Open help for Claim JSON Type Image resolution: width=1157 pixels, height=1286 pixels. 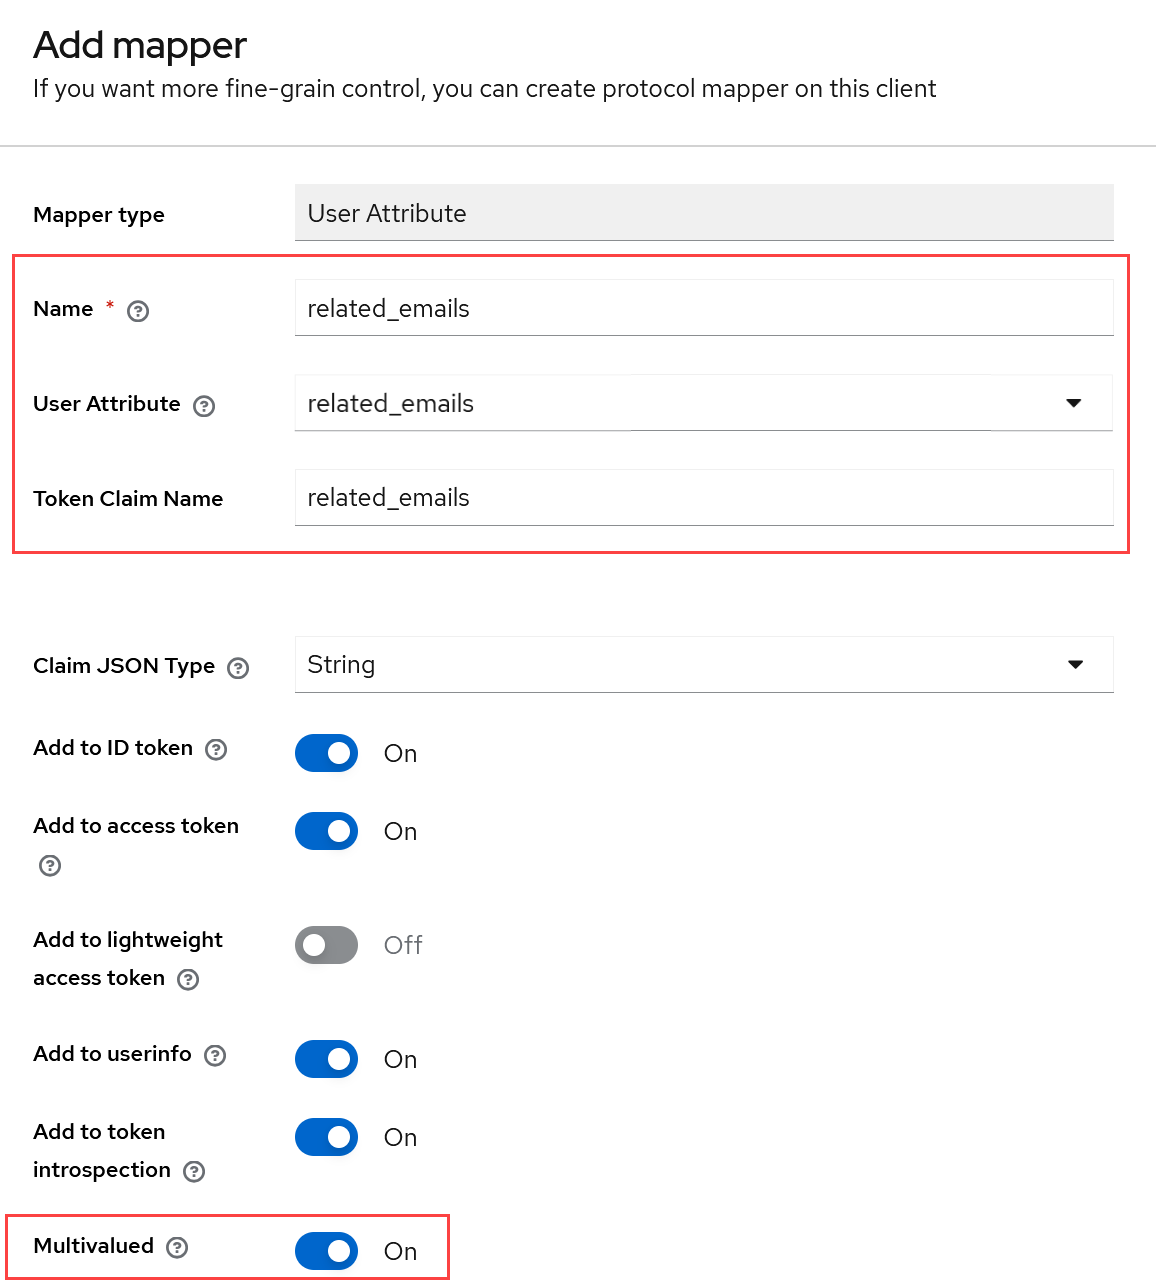(x=238, y=668)
